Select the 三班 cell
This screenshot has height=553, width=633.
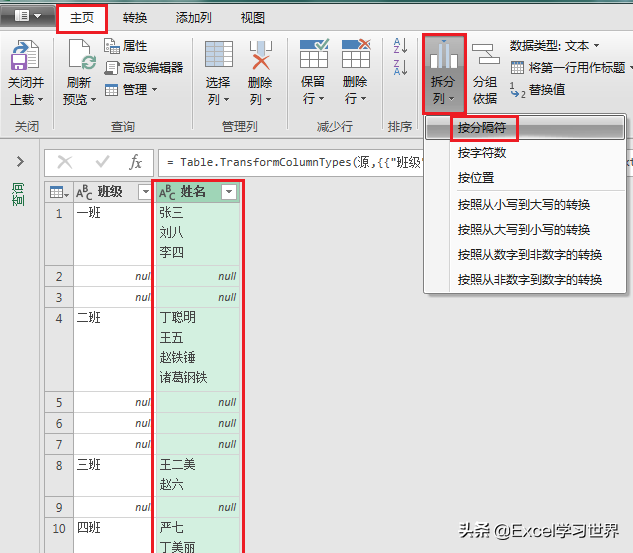(113, 475)
